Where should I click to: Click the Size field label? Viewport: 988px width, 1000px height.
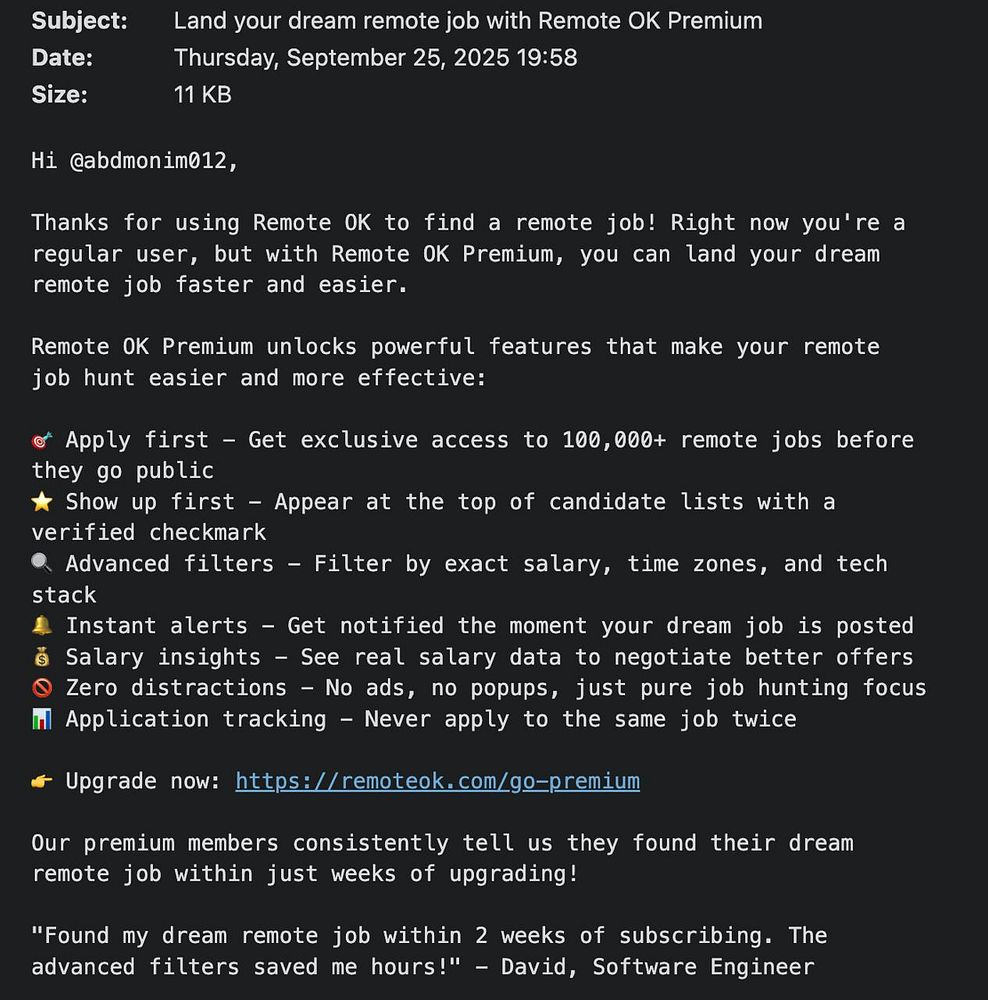click(59, 94)
